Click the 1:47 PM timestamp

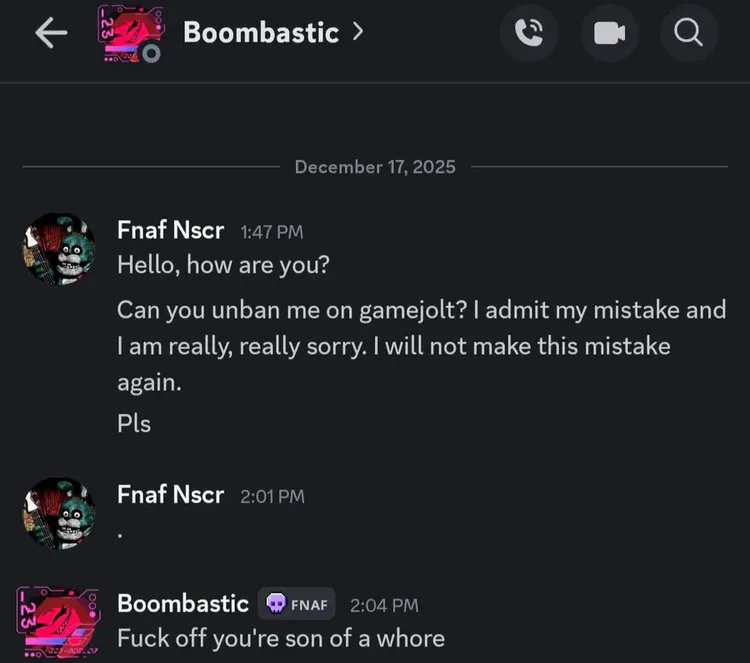pyautogui.click(x=271, y=233)
